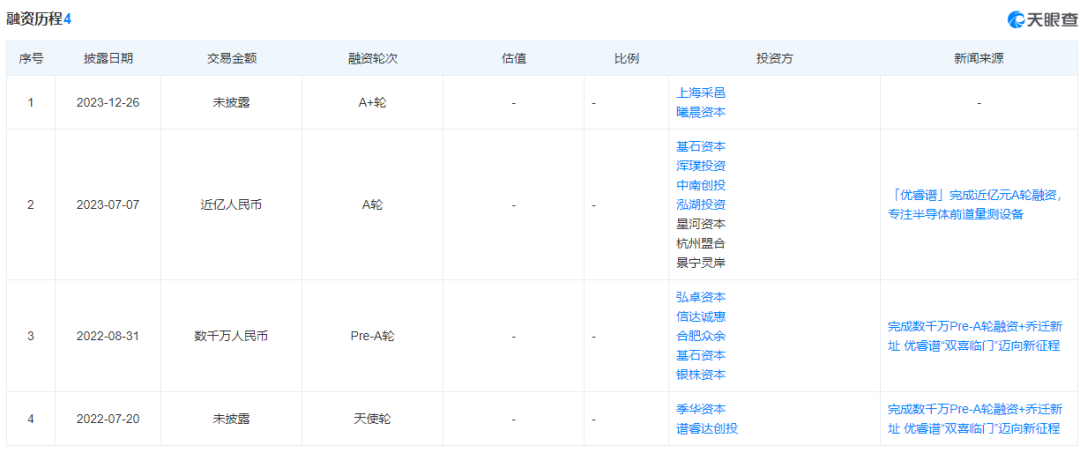Select the date cell 2022-07-20
Screen dimensions: 1080x453
coord(108,419)
